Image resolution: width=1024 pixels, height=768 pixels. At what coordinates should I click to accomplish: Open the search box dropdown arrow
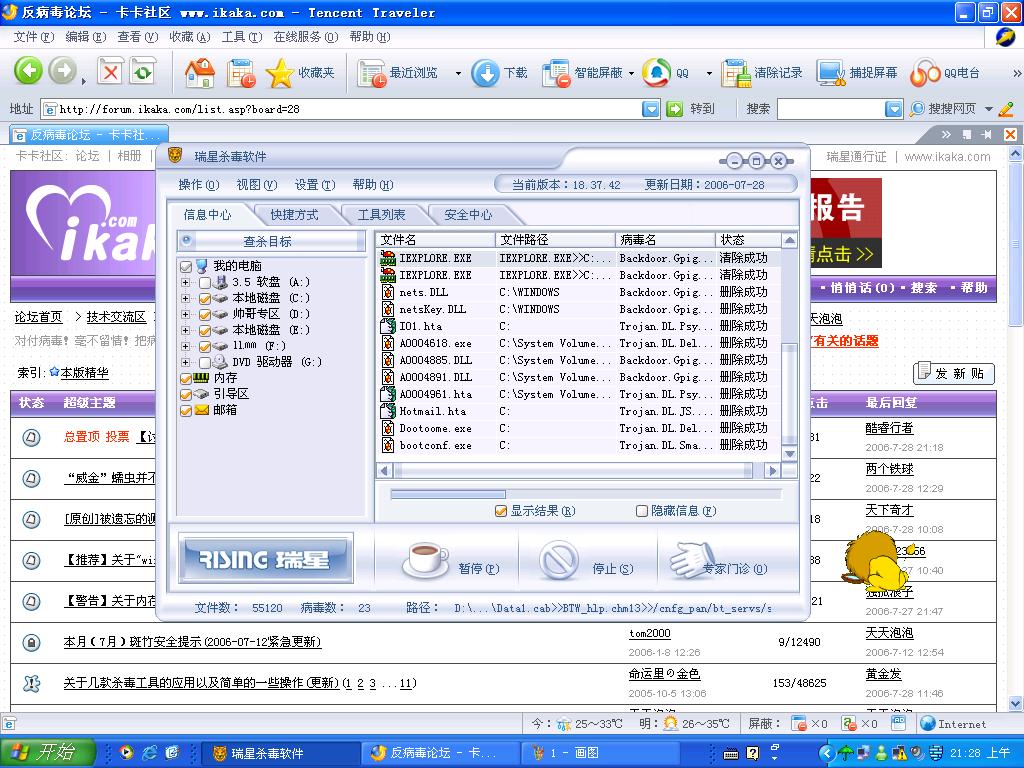(894, 109)
